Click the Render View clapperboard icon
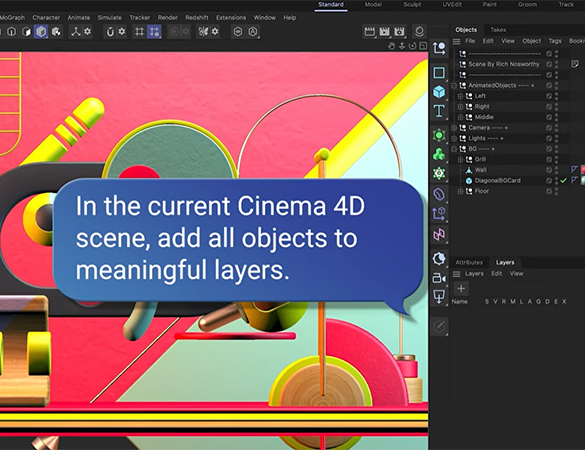 coord(369,32)
